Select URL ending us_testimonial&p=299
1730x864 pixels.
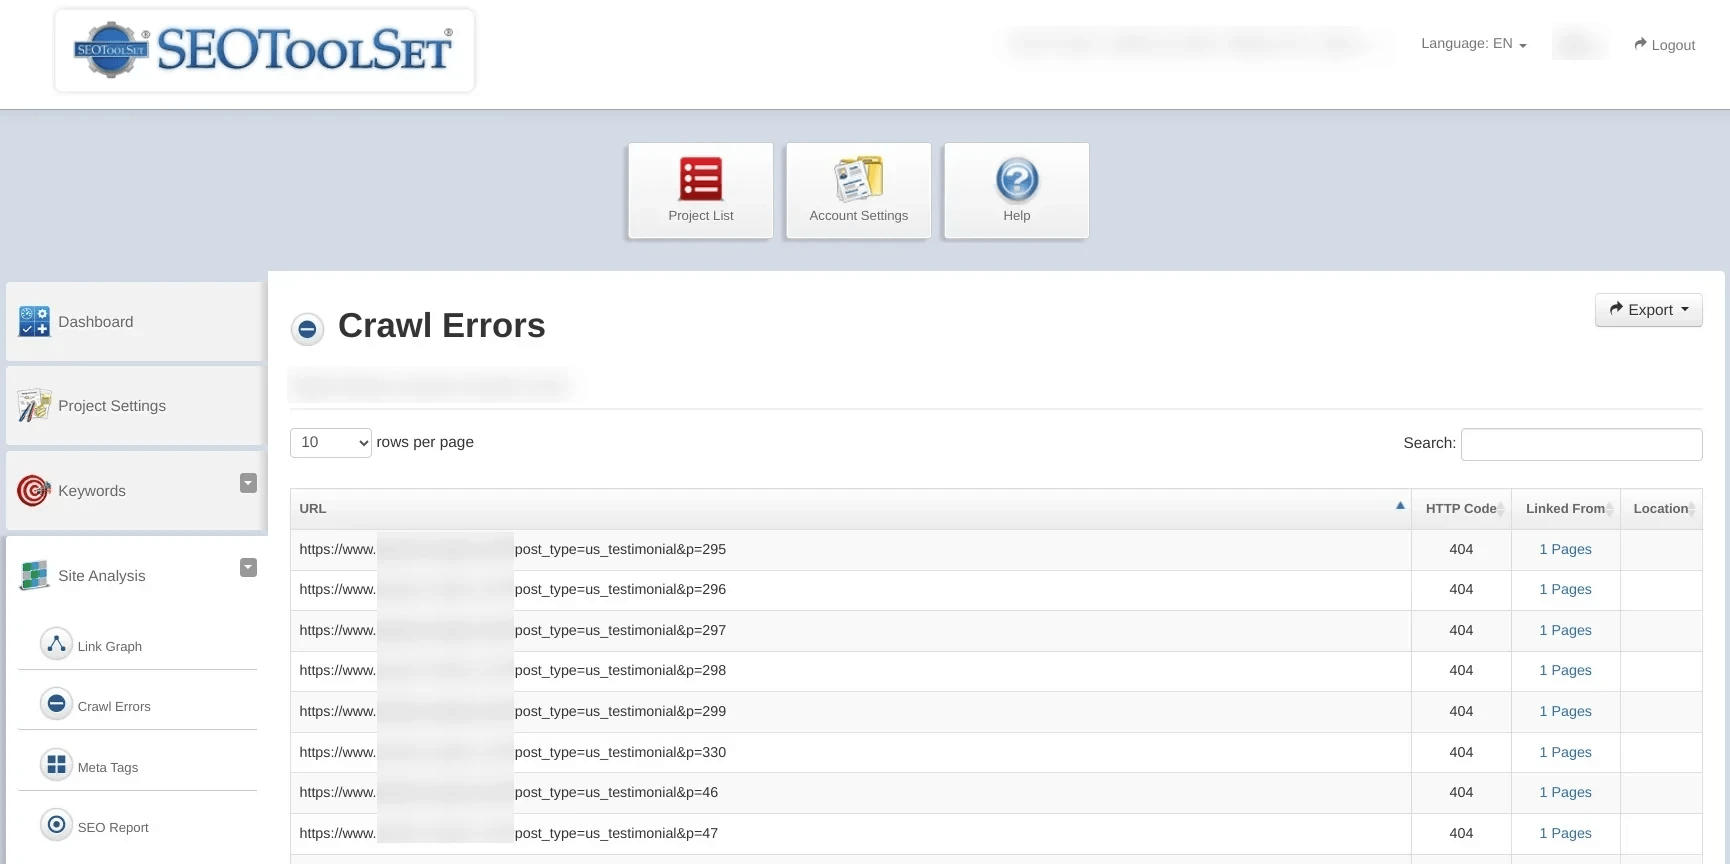pos(513,711)
